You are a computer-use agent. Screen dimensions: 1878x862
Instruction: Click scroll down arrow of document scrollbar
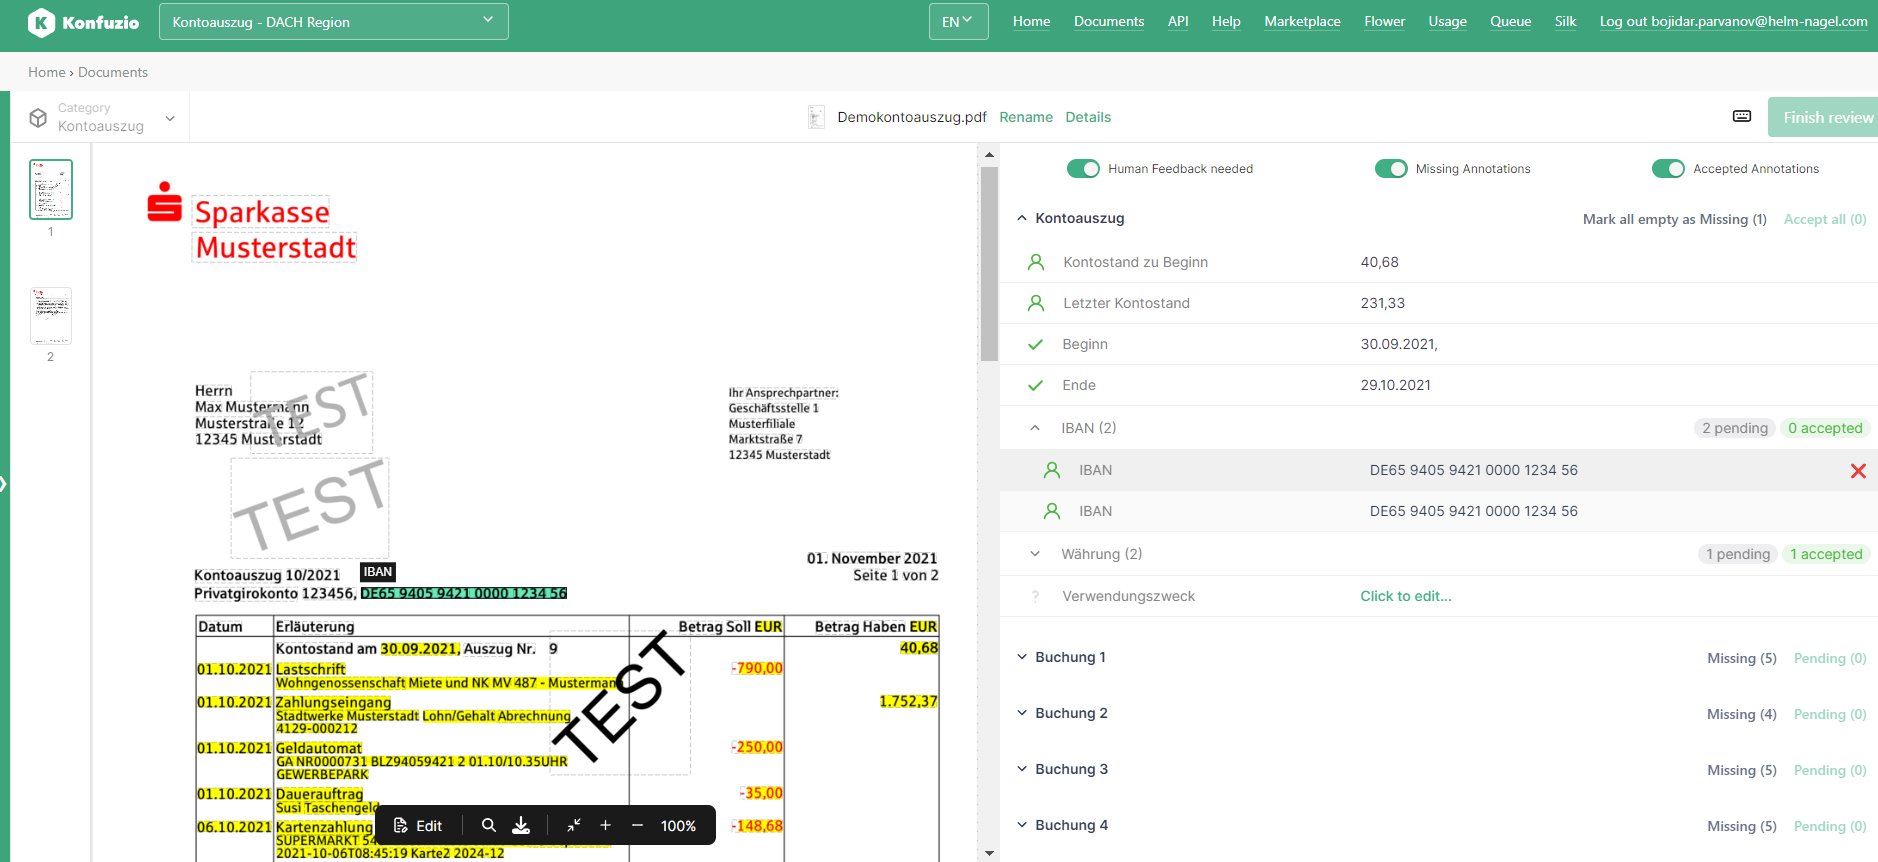click(x=989, y=853)
